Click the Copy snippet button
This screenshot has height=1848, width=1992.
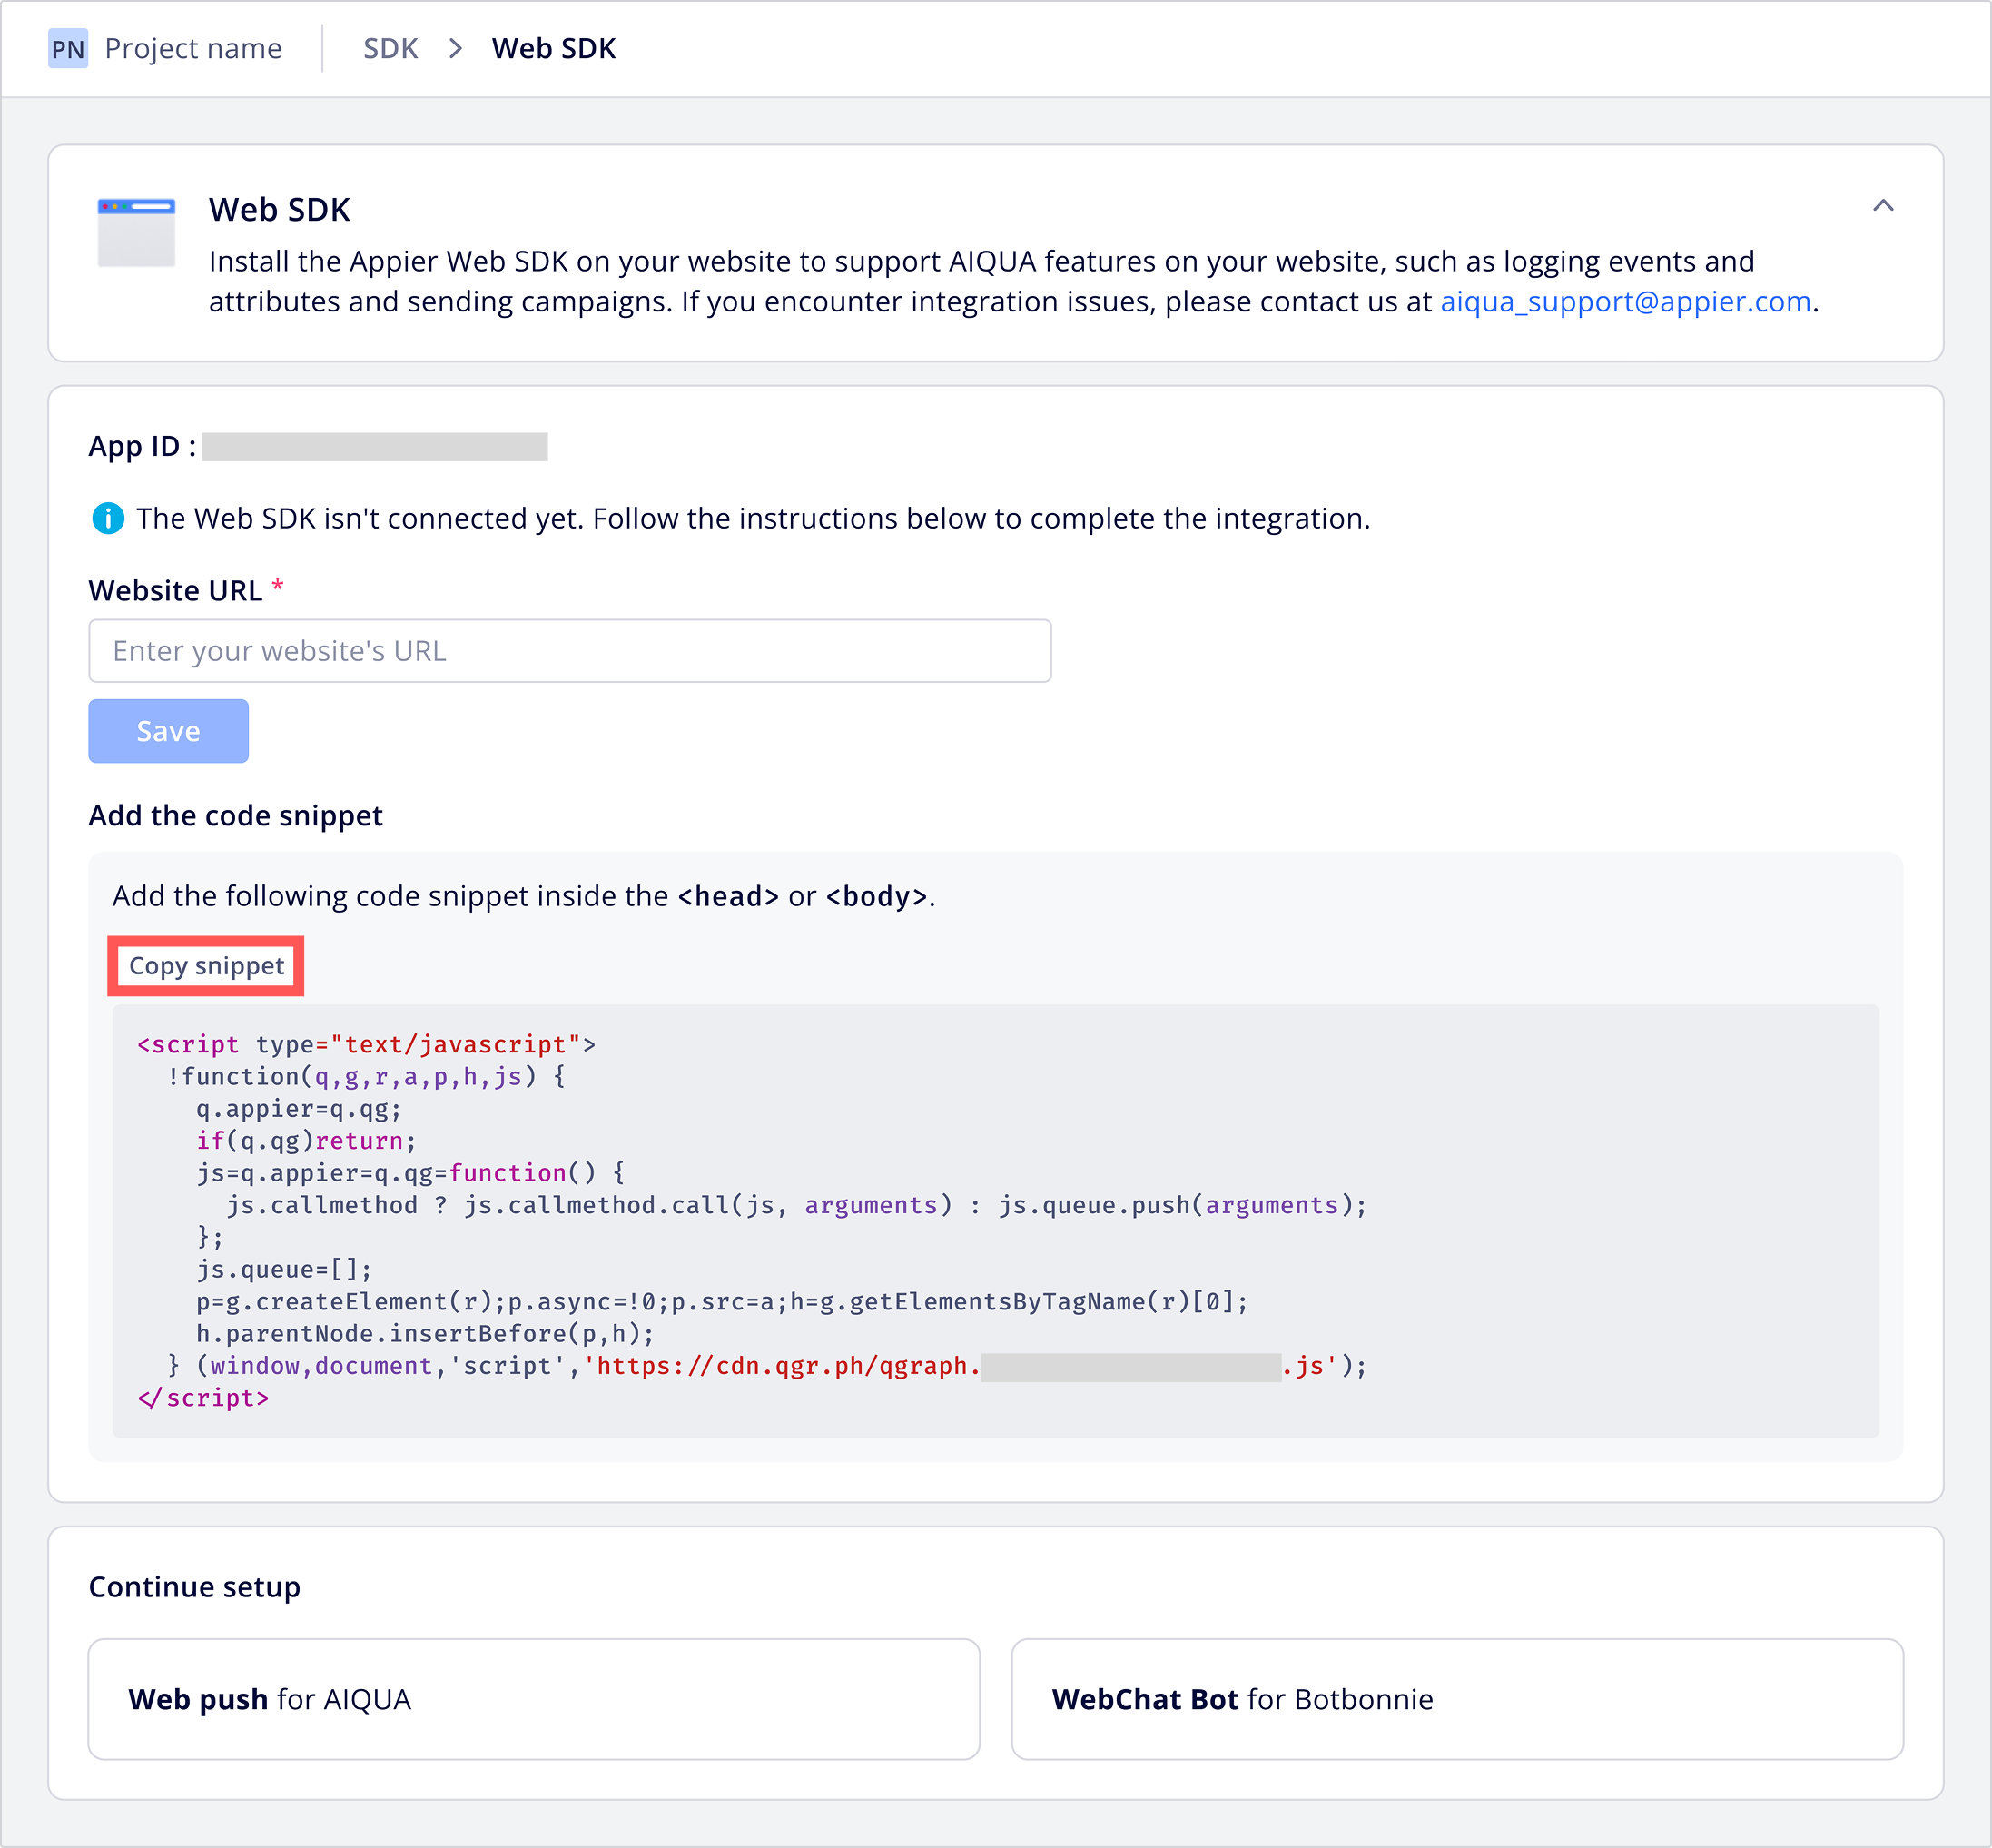[x=206, y=966]
